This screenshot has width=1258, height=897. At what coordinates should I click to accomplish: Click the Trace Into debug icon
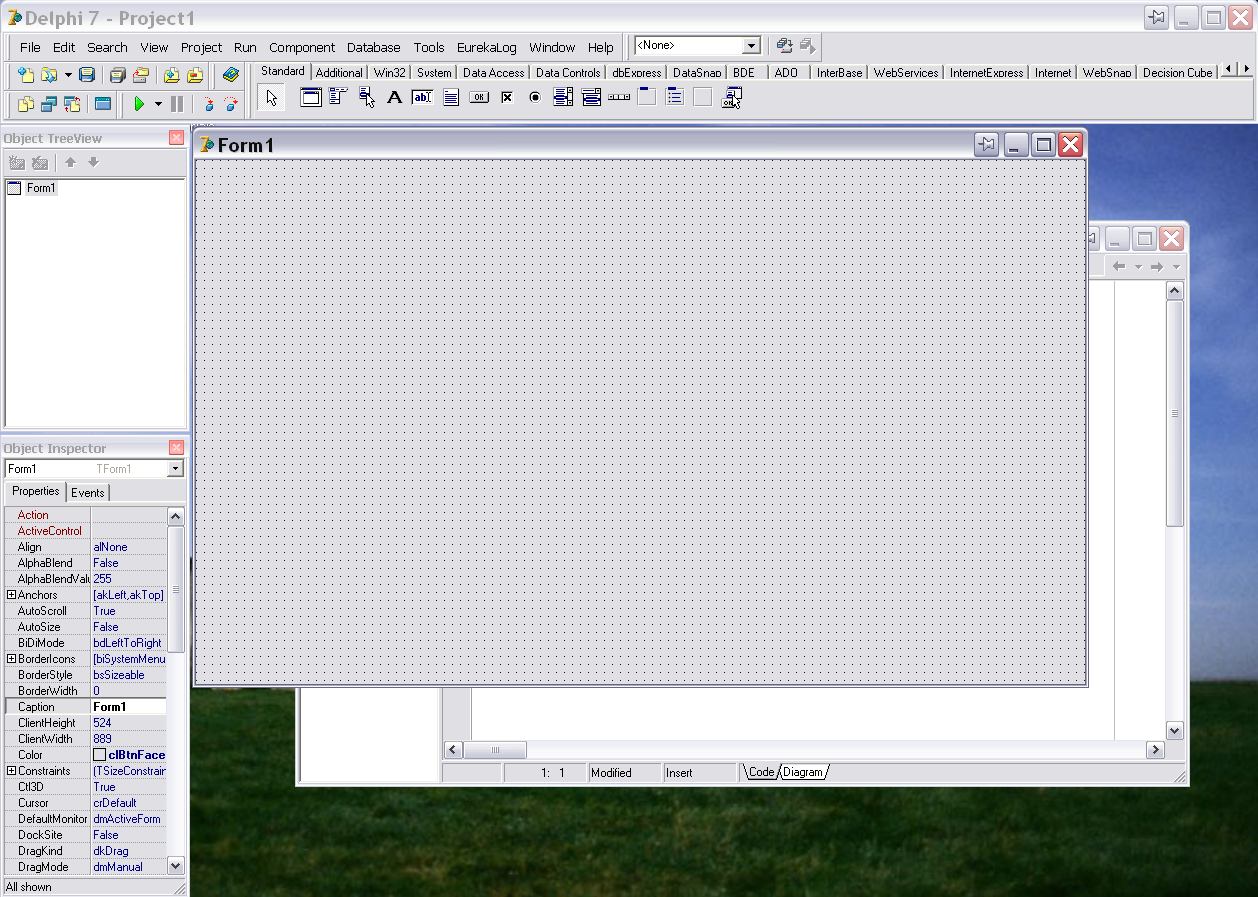click(208, 104)
